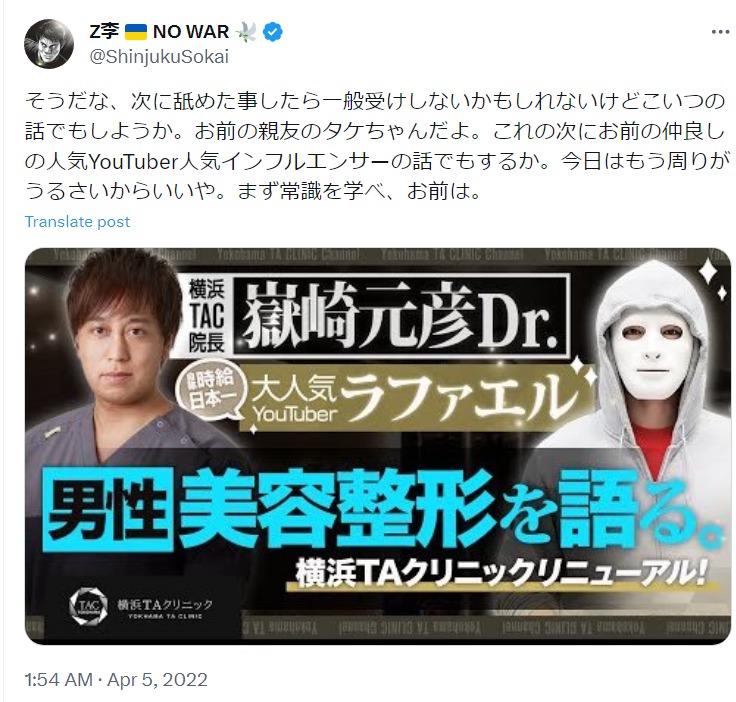Click the tweet body text starting そうだな
736x702 pixels.
(x=378, y=146)
